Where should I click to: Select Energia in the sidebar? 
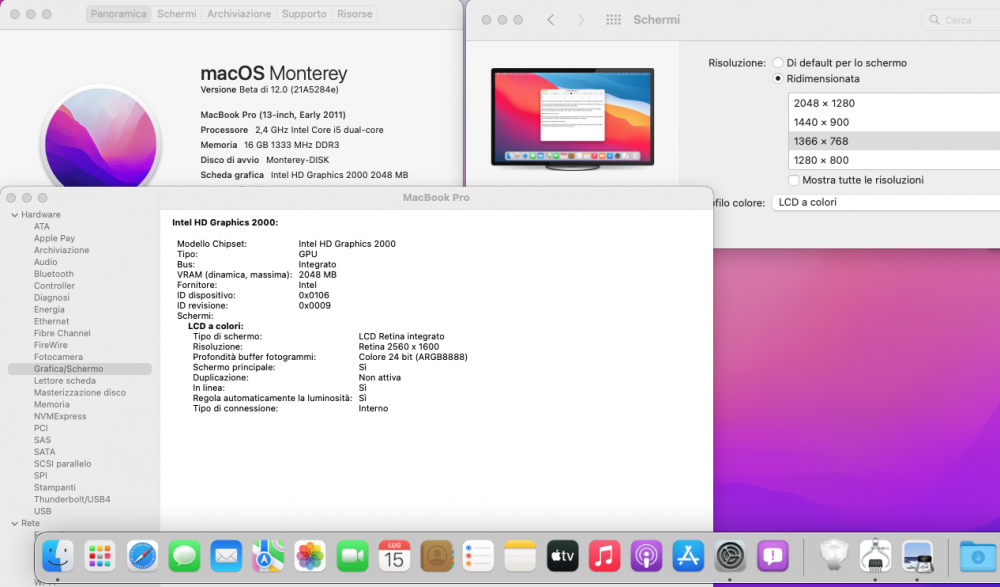point(49,309)
